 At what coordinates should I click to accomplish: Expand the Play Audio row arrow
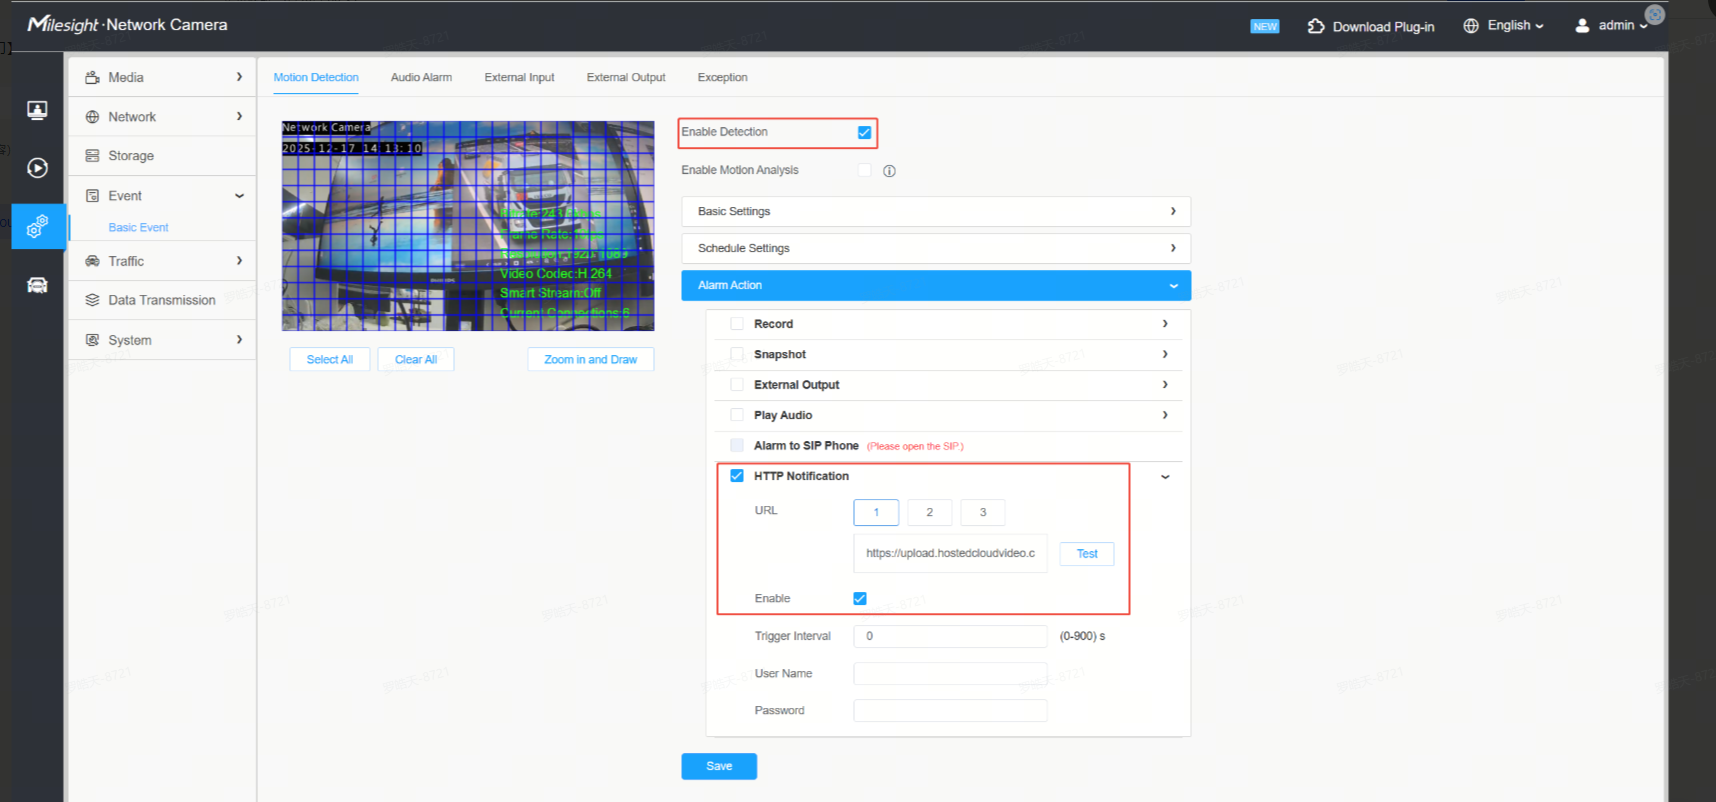point(1165,415)
